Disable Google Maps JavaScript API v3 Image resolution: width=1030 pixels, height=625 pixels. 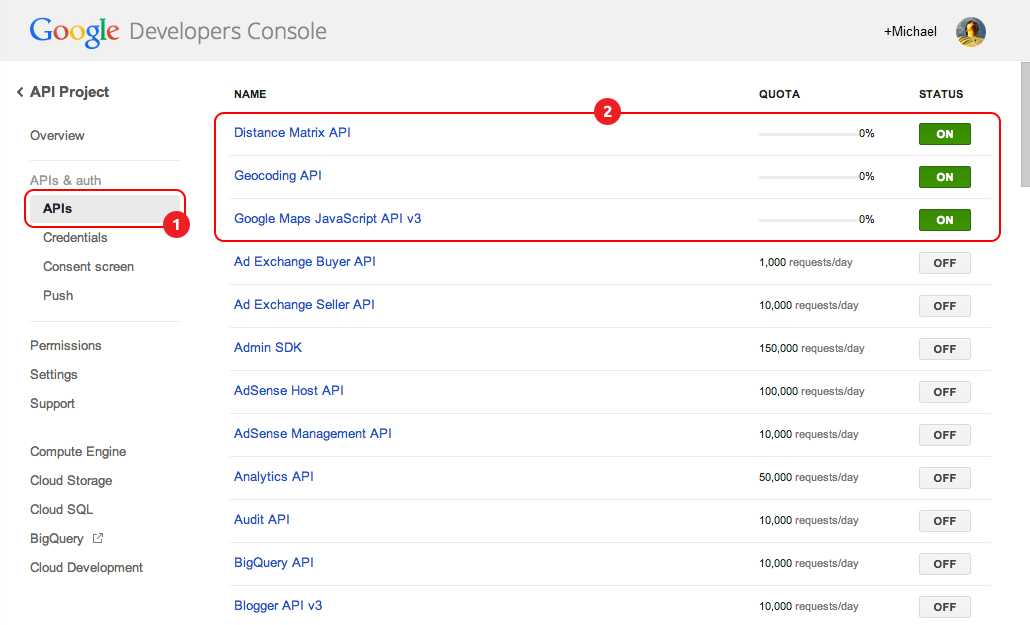pyautogui.click(x=944, y=220)
